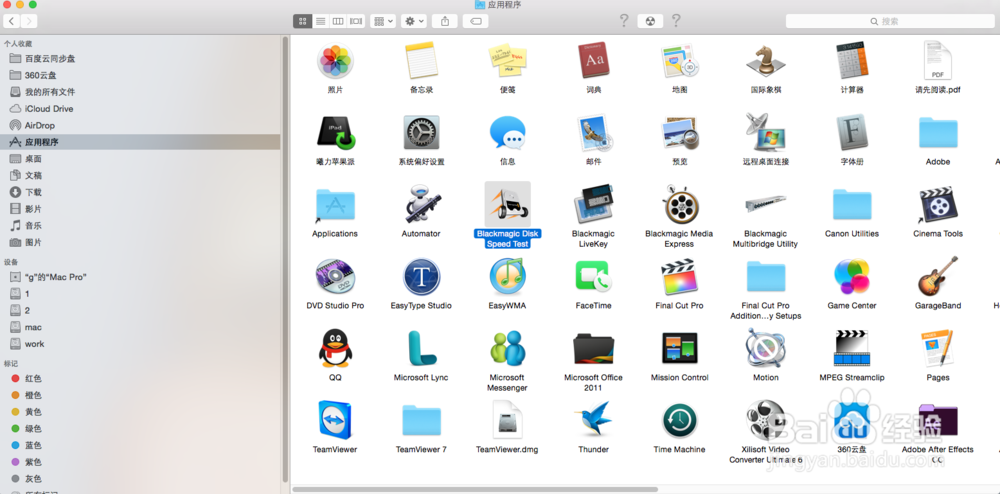The image size is (1000, 494).
Task: Open Blackmagic Media Express
Action: (679, 205)
